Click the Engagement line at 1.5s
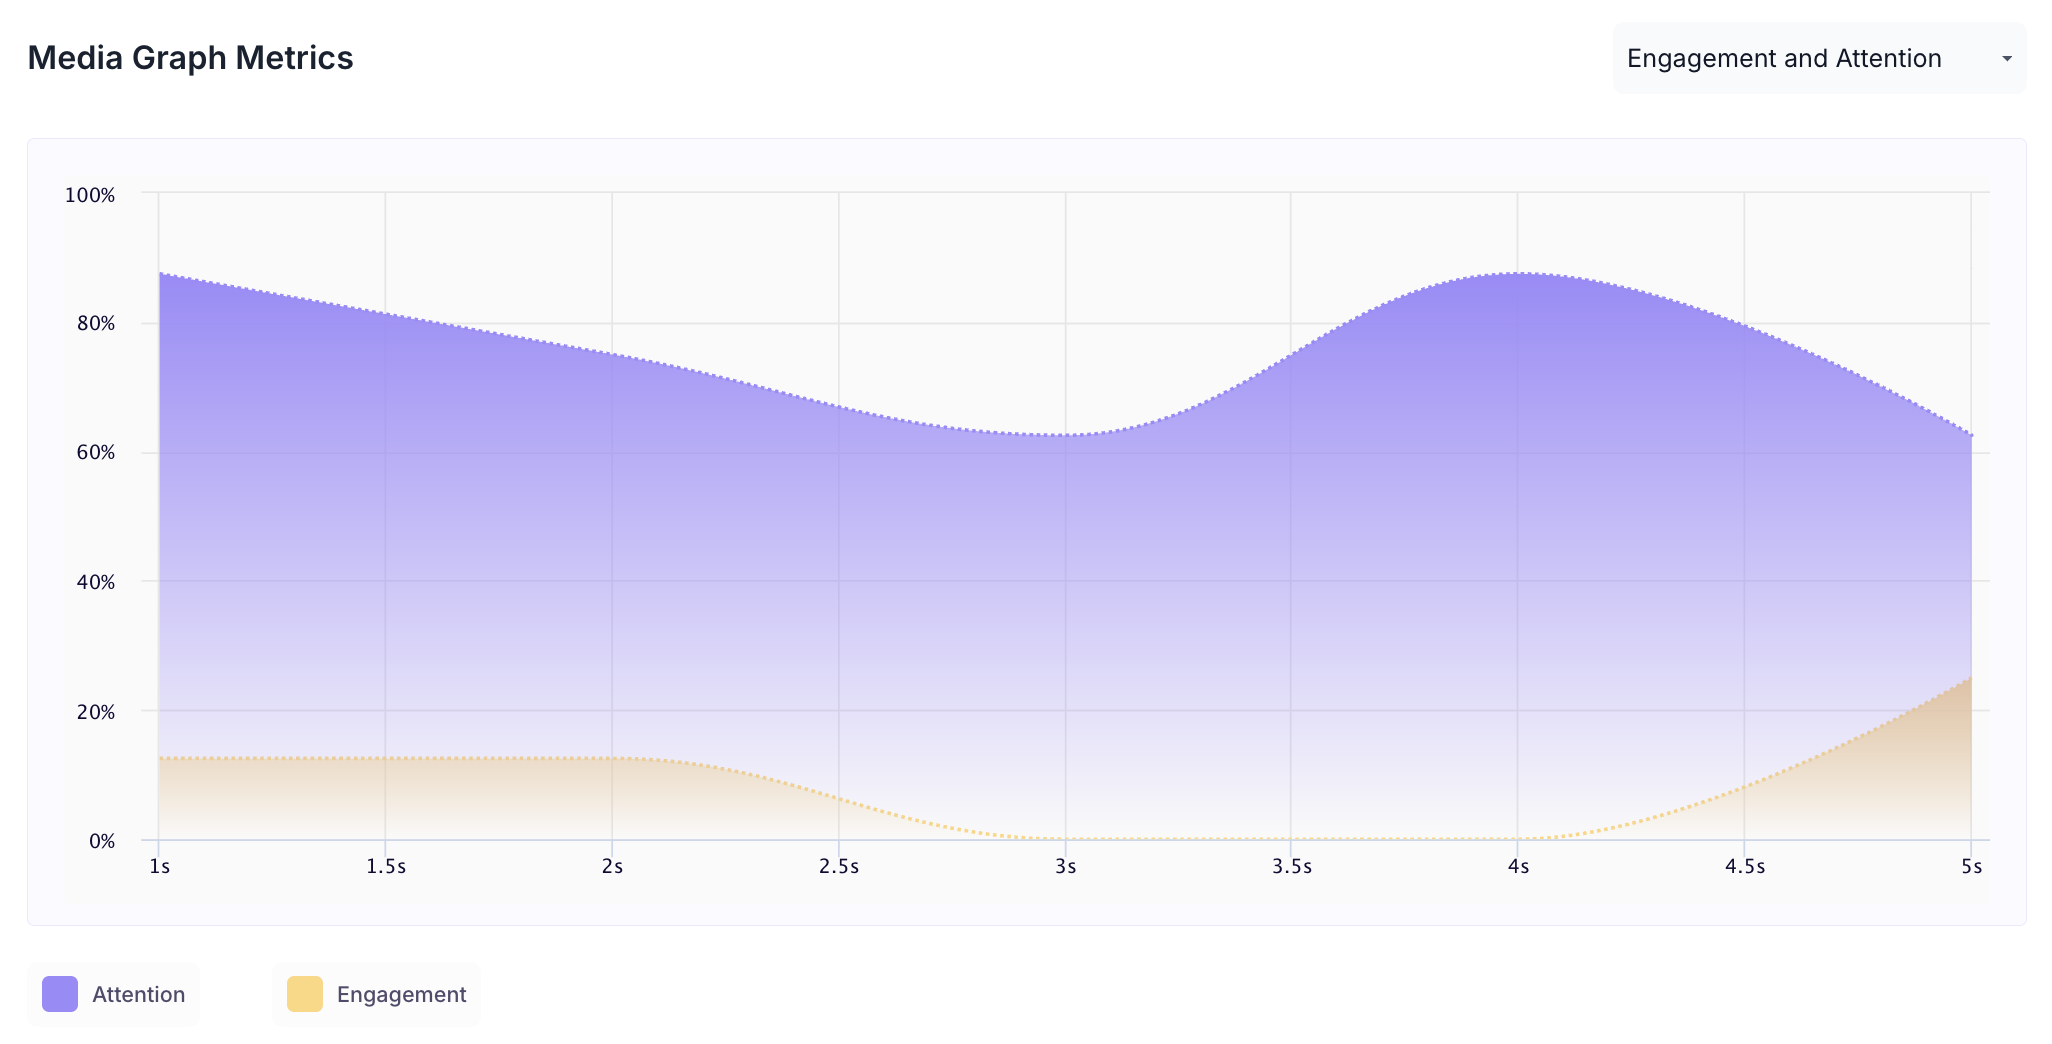The image size is (2052, 1044). [385, 758]
